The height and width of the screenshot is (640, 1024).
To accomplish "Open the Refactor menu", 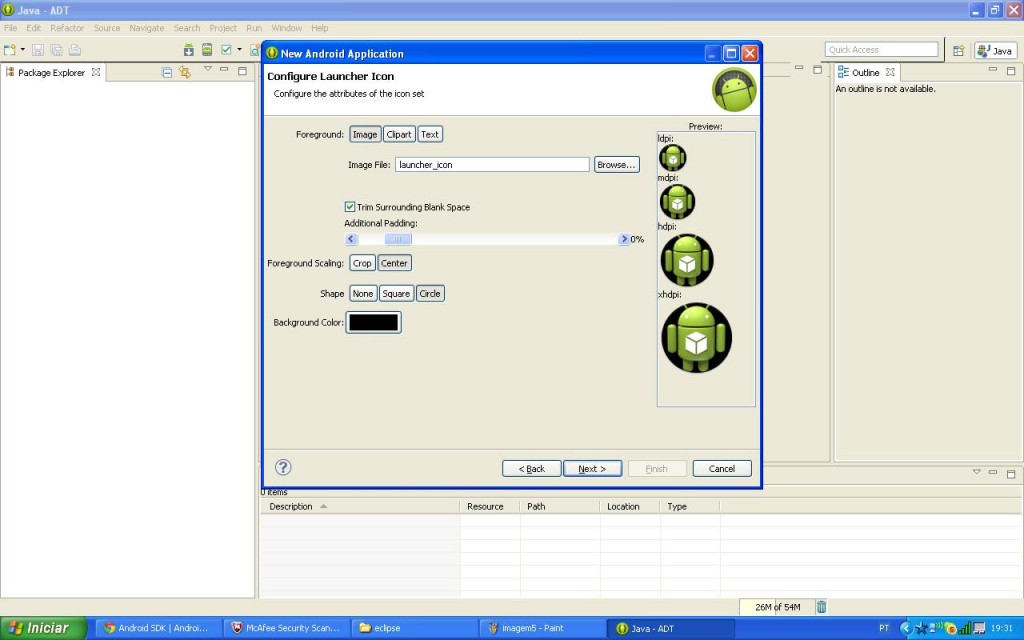I will [67, 28].
